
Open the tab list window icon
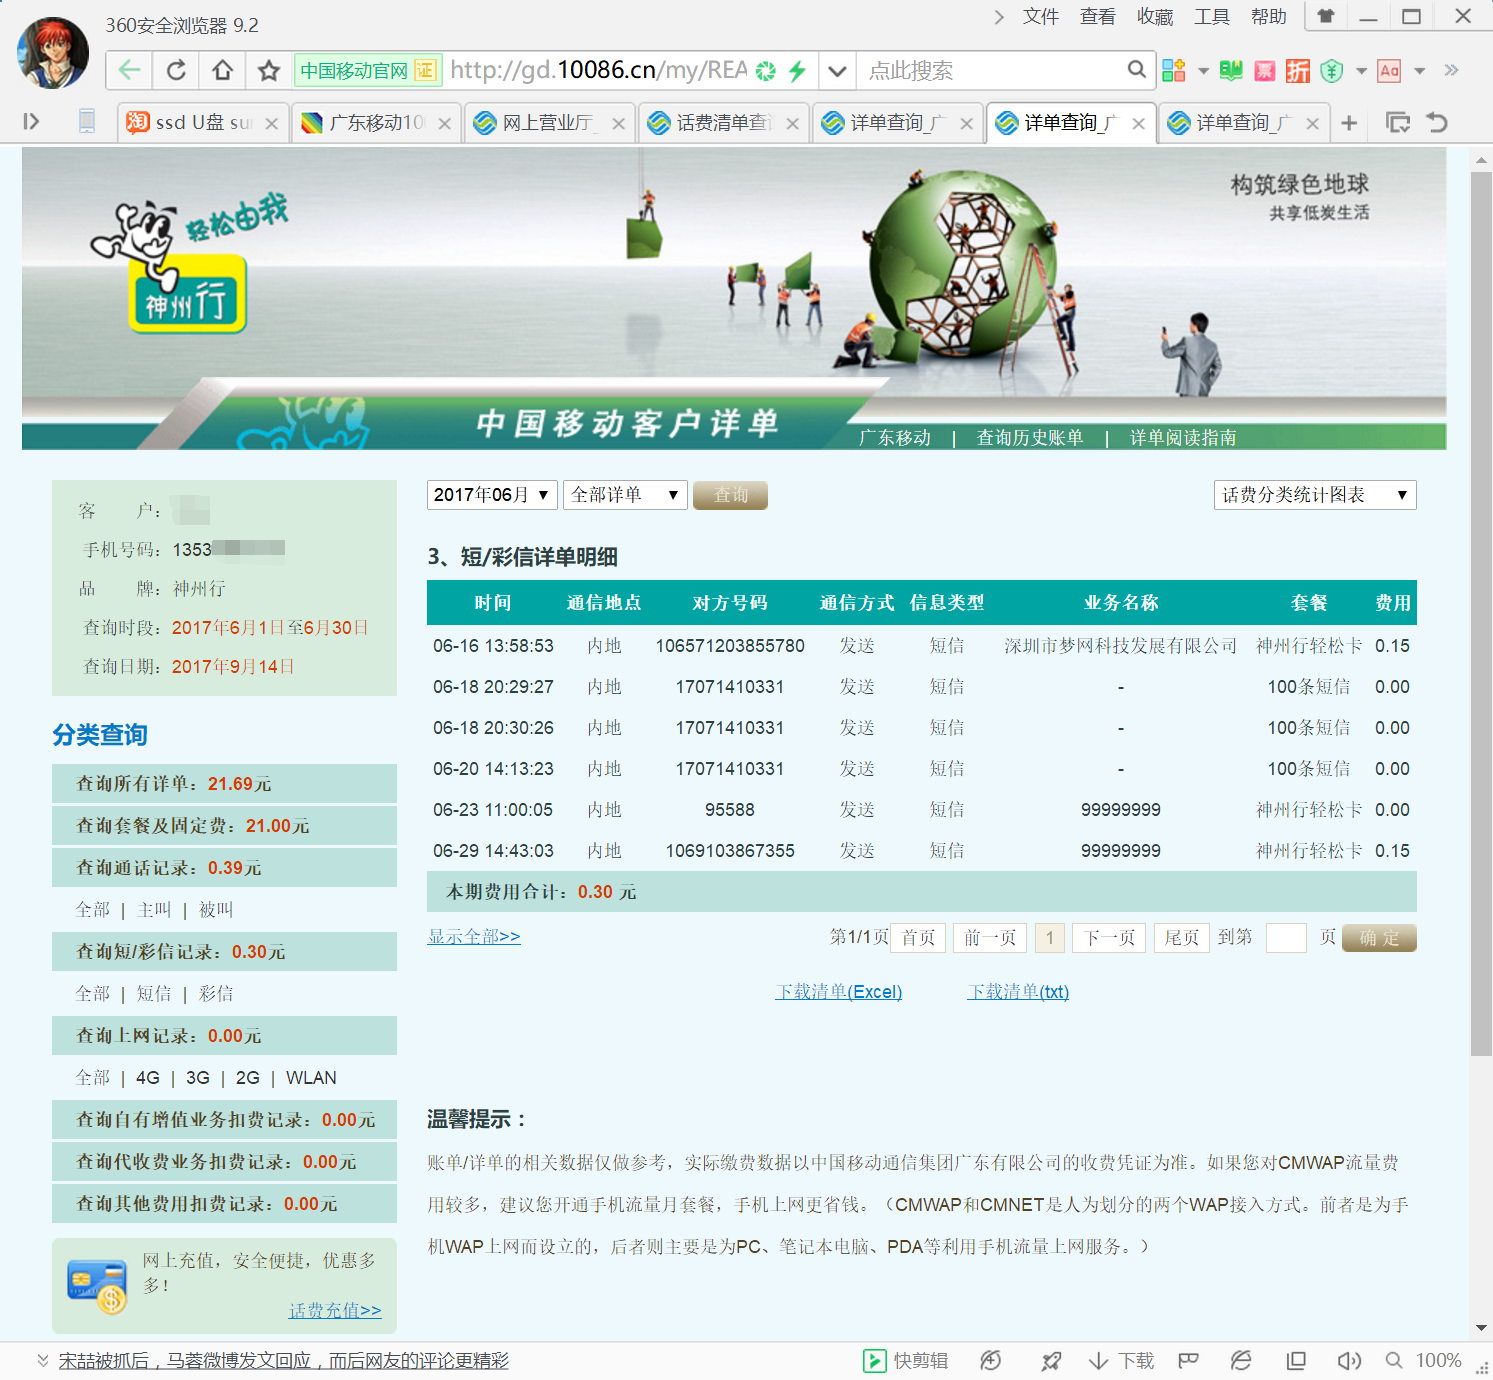pyautogui.click(x=1398, y=123)
